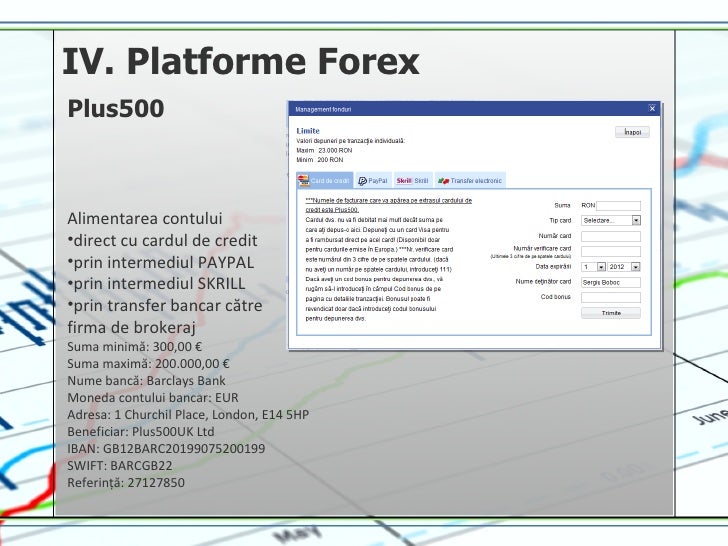Click the 'Moneda contului bancar: EUR' line
The height and width of the screenshot is (546, 728).
click(153, 398)
